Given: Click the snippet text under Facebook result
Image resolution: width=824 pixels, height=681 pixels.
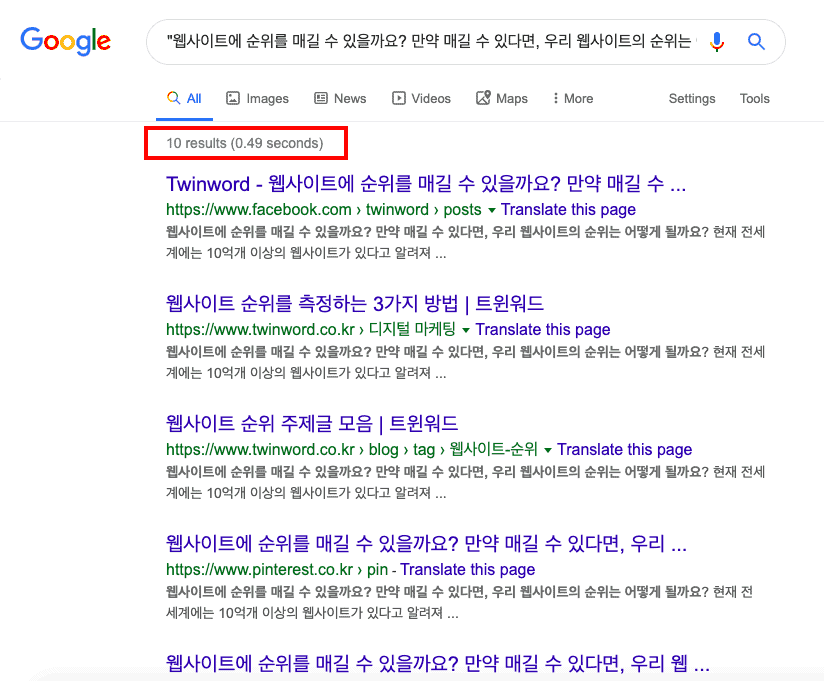Looking at the screenshot, I should pyautogui.click(x=466, y=242).
